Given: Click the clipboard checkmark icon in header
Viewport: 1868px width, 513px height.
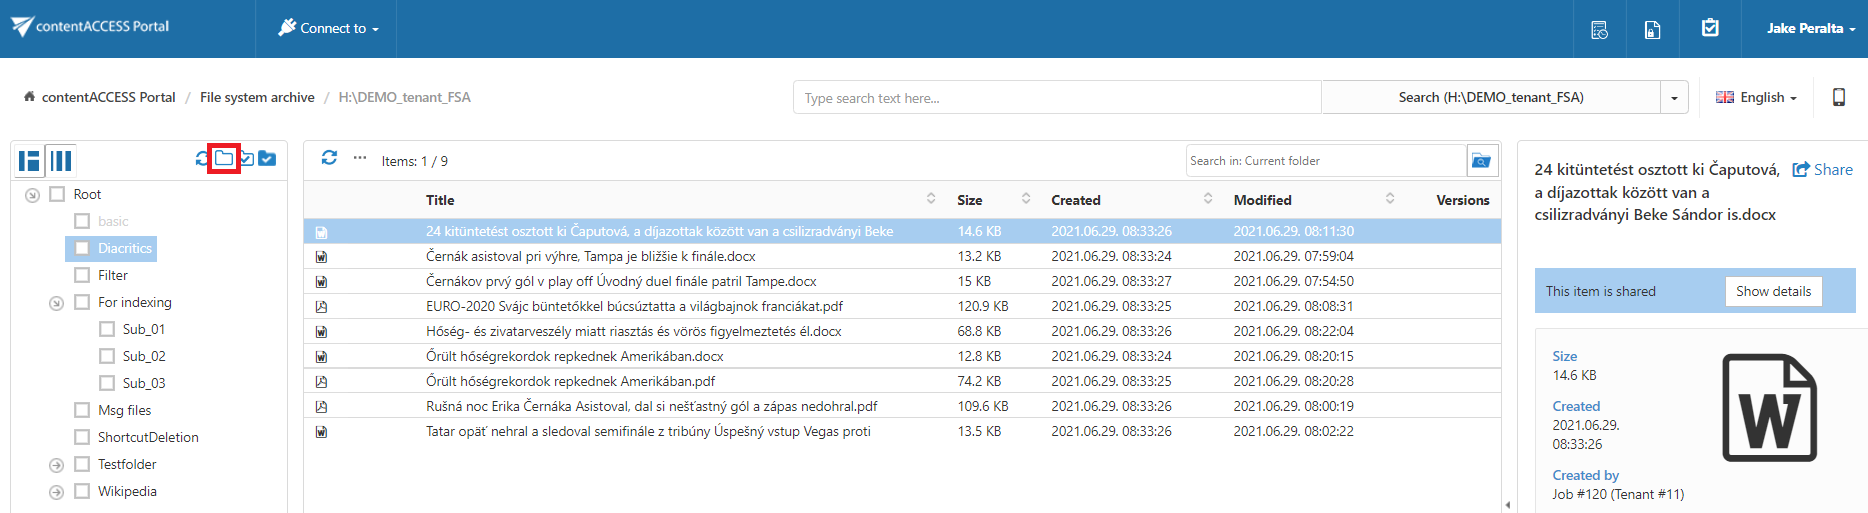Looking at the screenshot, I should tap(1710, 28).
